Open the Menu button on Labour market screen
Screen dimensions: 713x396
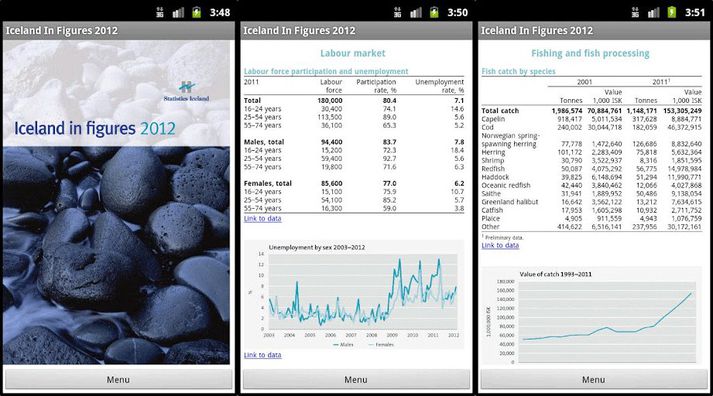click(356, 379)
